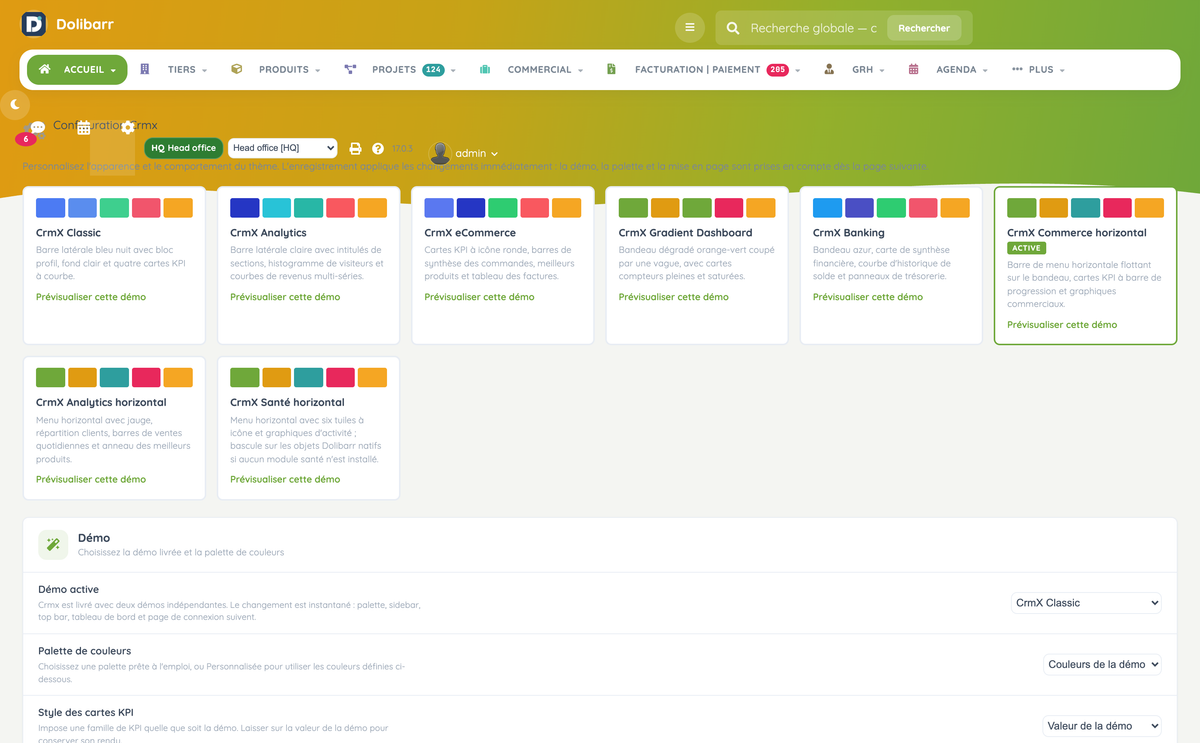Image resolution: width=1200 pixels, height=743 pixels.
Task: Open the Plus menu
Action: (x=1038, y=70)
